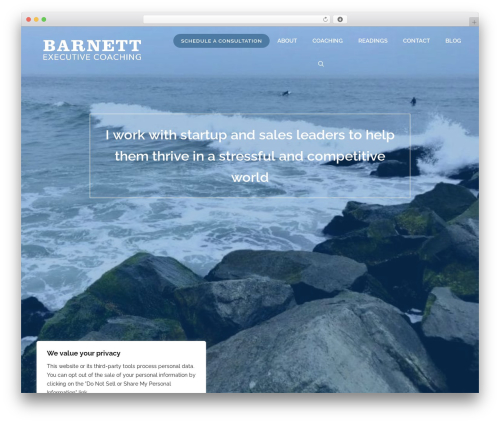Click the browser reload icon

pyautogui.click(x=325, y=20)
